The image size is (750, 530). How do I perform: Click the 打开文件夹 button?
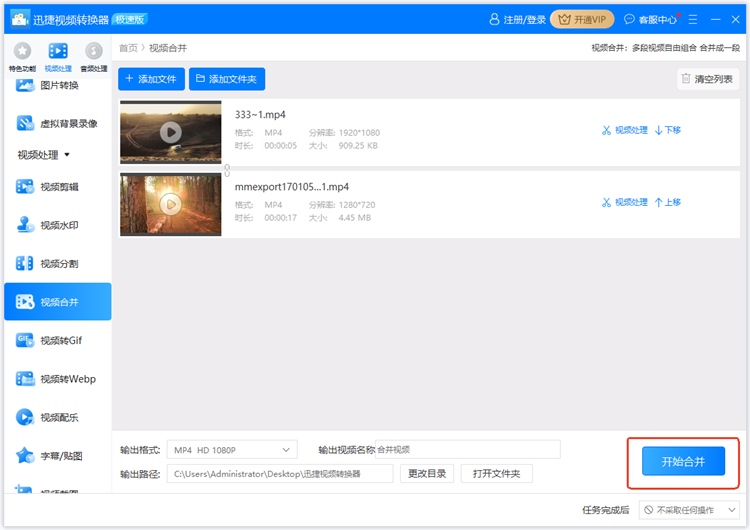[x=496, y=474]
